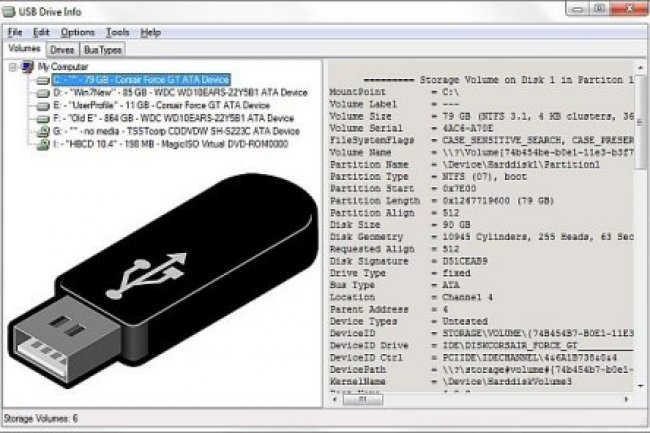
Task: Open the Options menu
Action: (x=78, y=32)
